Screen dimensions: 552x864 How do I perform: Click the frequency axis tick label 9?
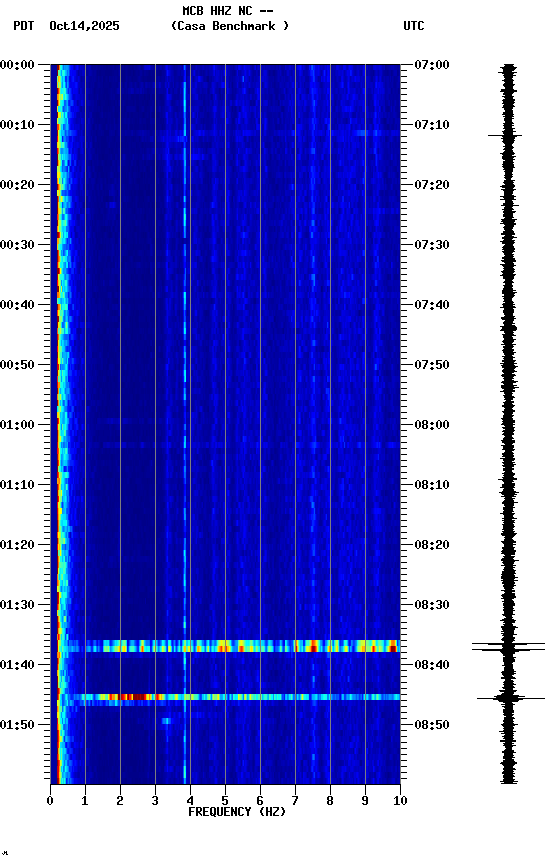(365, 801)
